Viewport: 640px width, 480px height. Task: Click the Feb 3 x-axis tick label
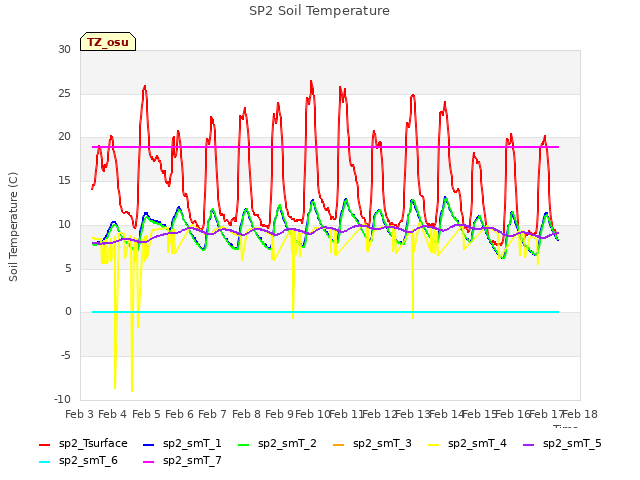pos(80,414)
